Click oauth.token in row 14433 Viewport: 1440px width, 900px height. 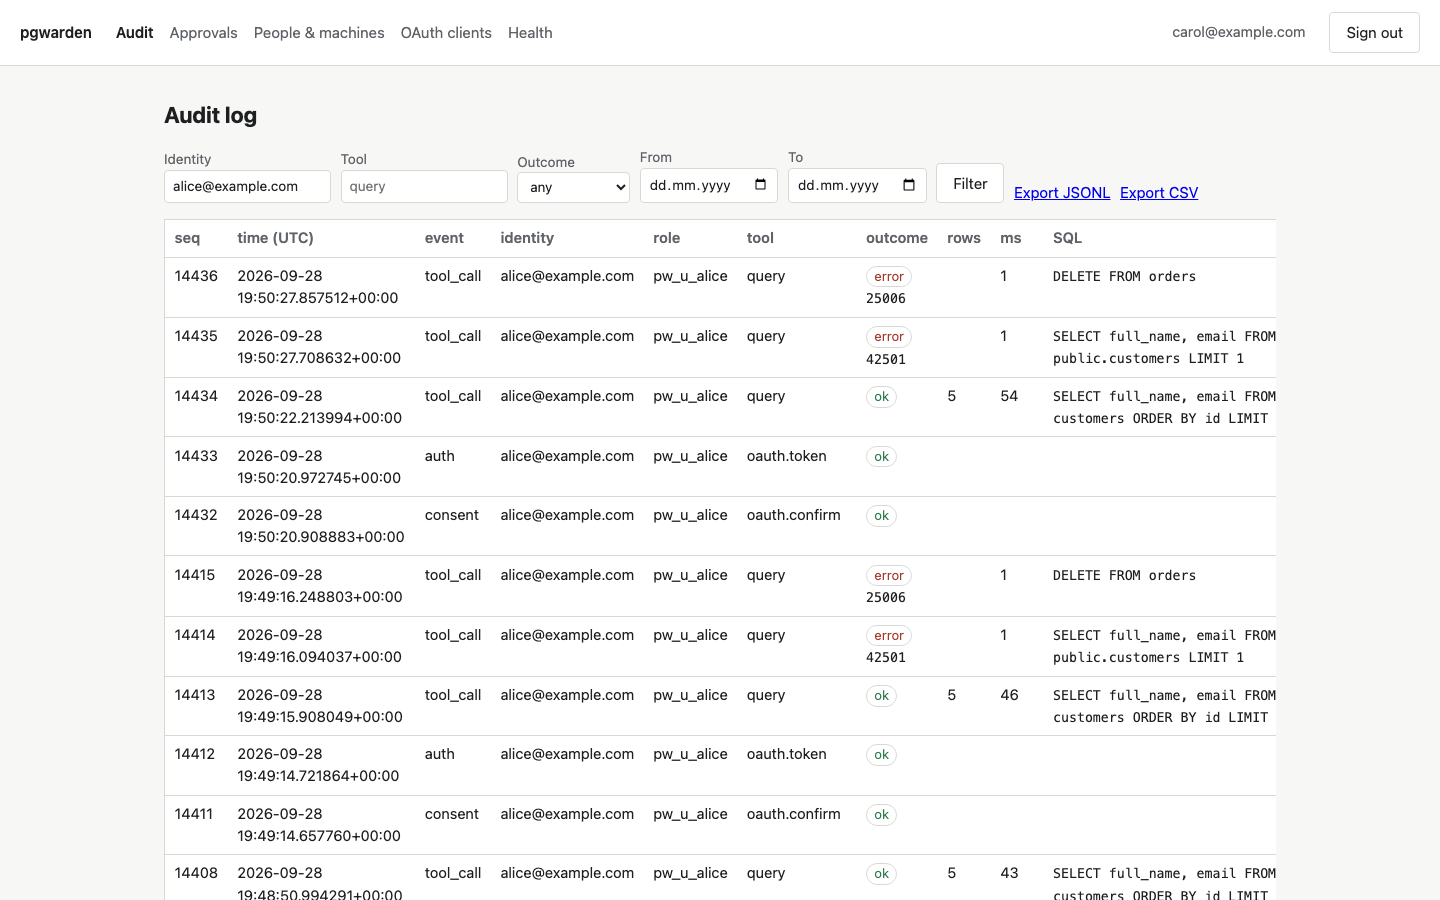[787, 456]
